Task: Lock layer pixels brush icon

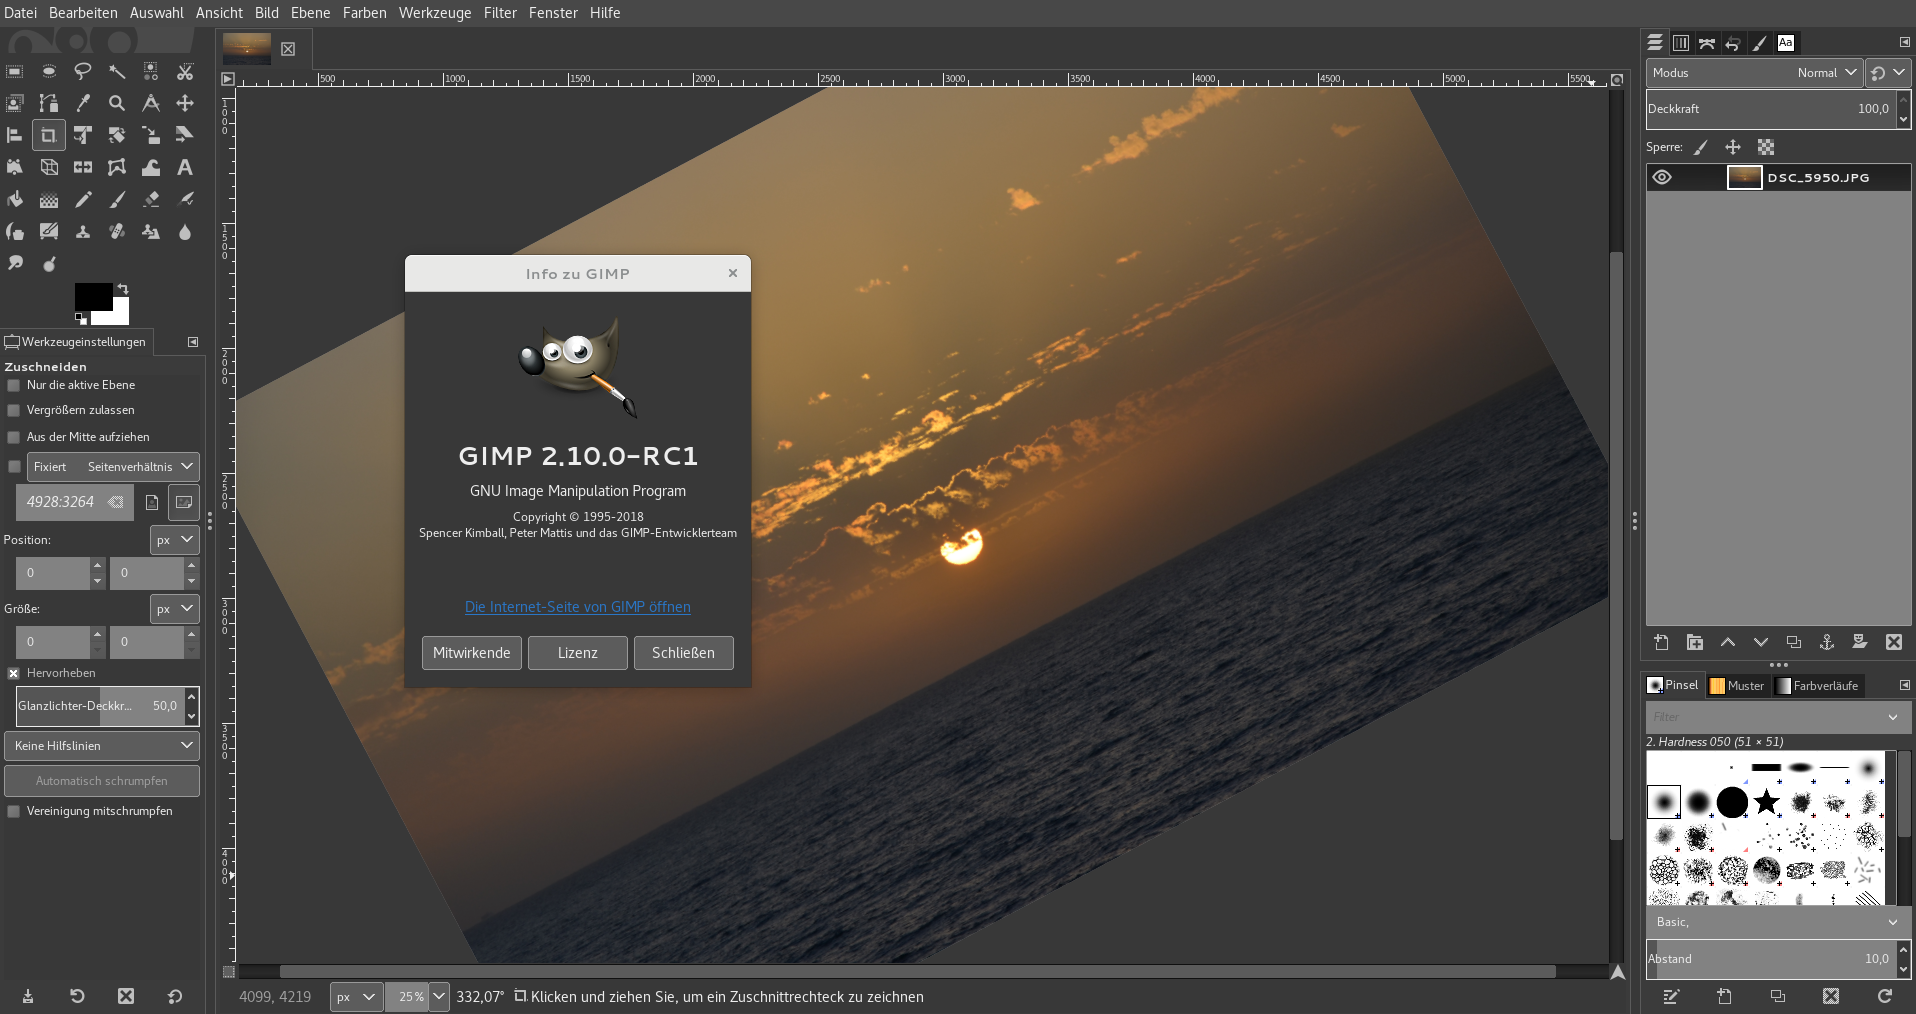Action: [x=1701, y=147]
